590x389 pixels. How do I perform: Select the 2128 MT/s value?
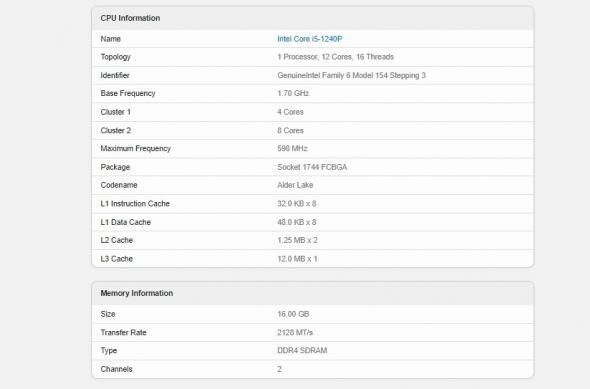295,332
